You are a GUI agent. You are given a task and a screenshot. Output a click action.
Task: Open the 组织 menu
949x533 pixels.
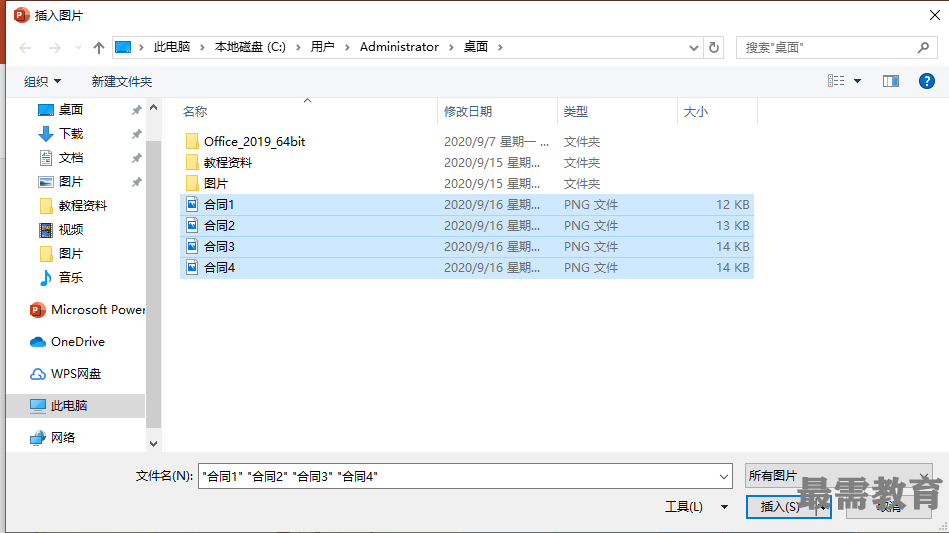pyautogui.click(x=42, y=81)
